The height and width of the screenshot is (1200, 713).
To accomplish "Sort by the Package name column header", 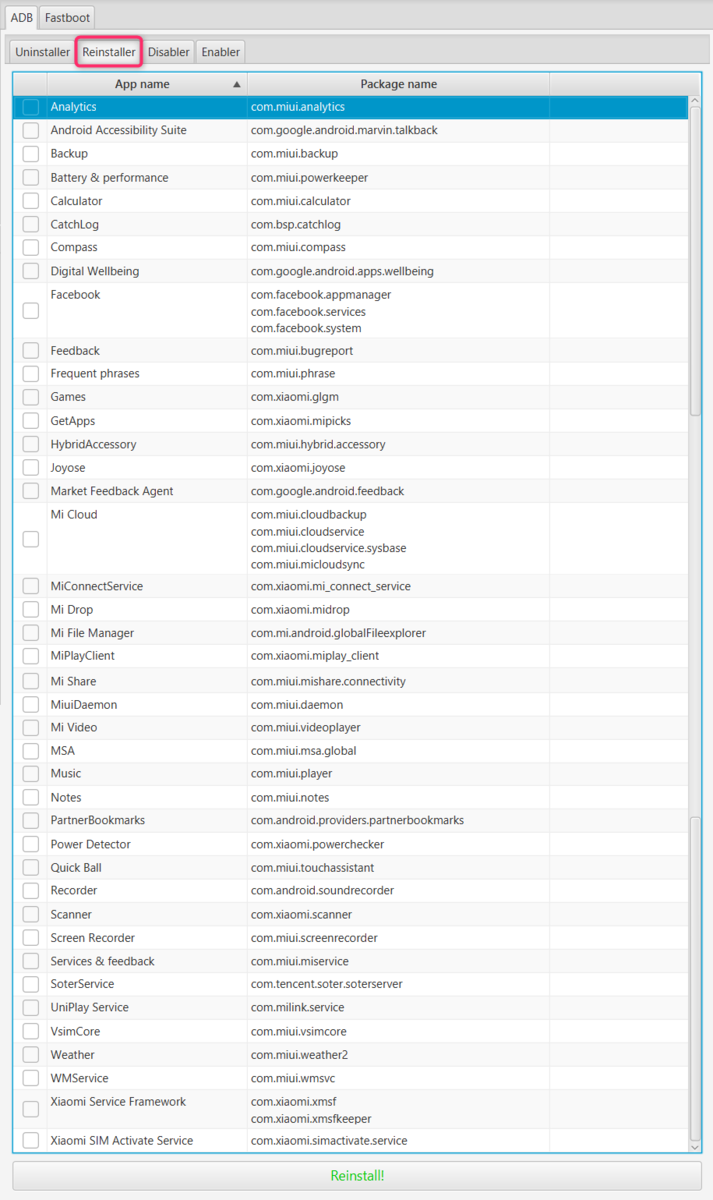I will click(x=398, y=84).
